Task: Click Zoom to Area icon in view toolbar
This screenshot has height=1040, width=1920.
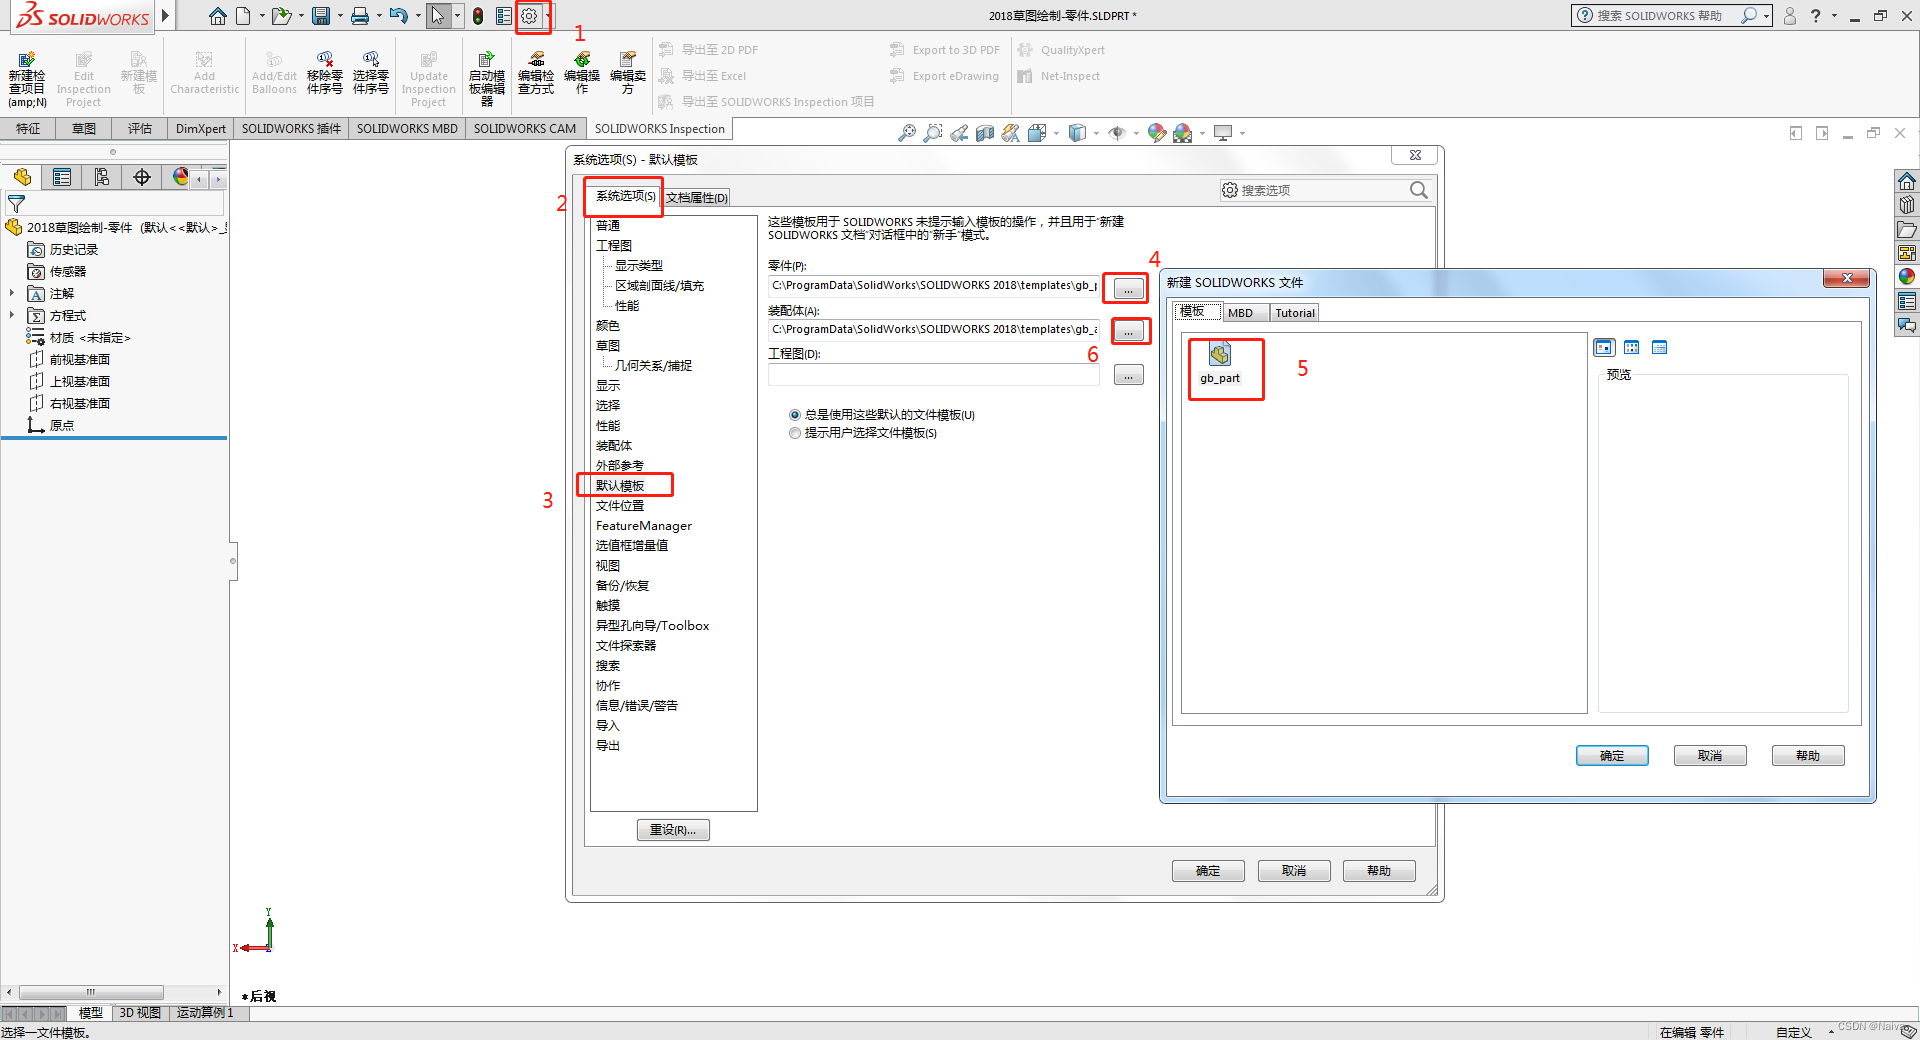Action: [x=933, y=133]
